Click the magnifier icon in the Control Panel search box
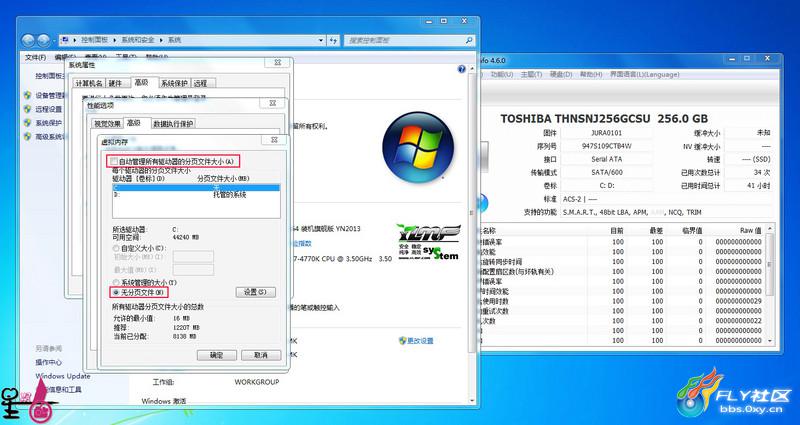 click(469, 40)
